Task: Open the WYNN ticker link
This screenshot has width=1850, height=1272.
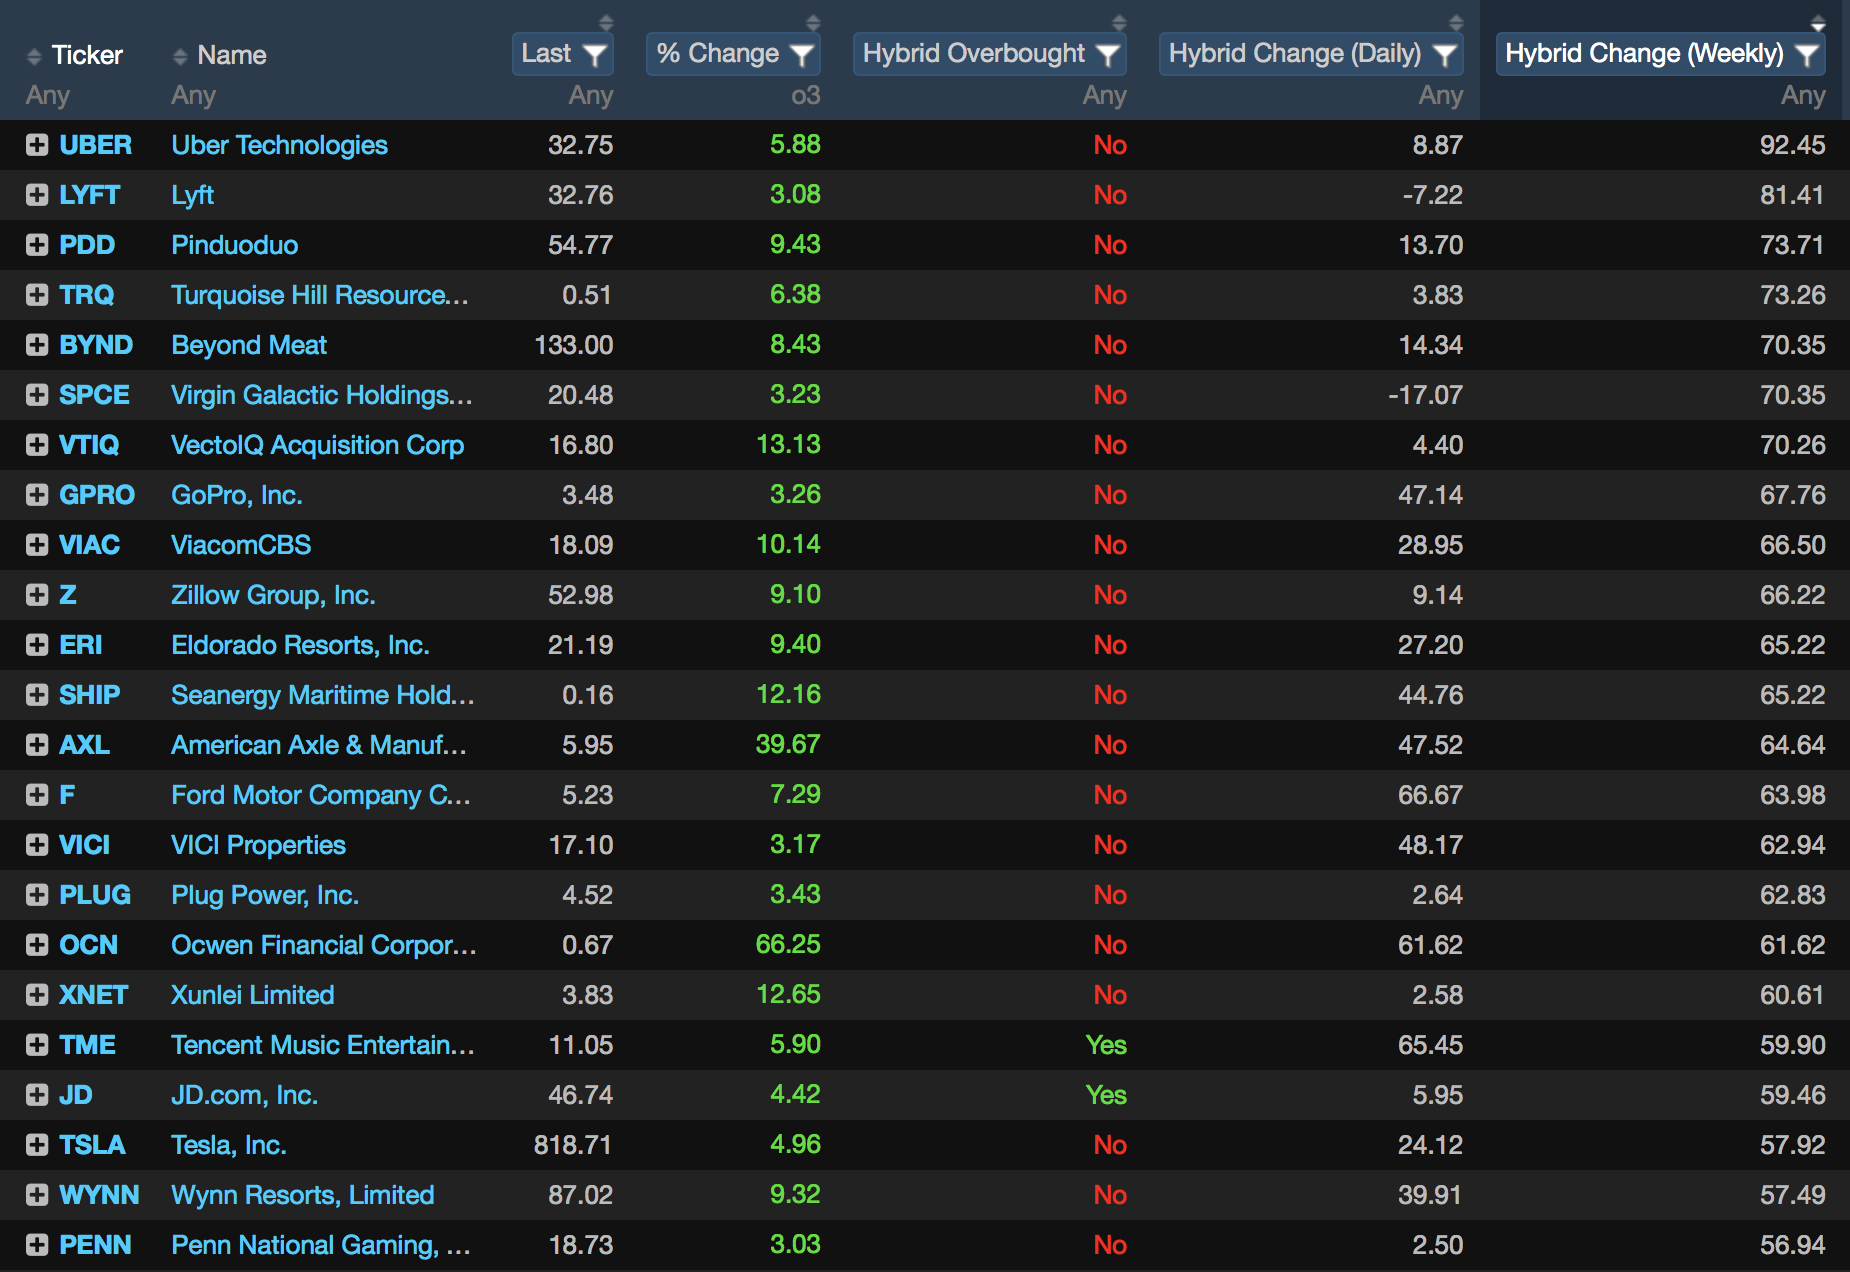Action: (x=99, y=1195)
